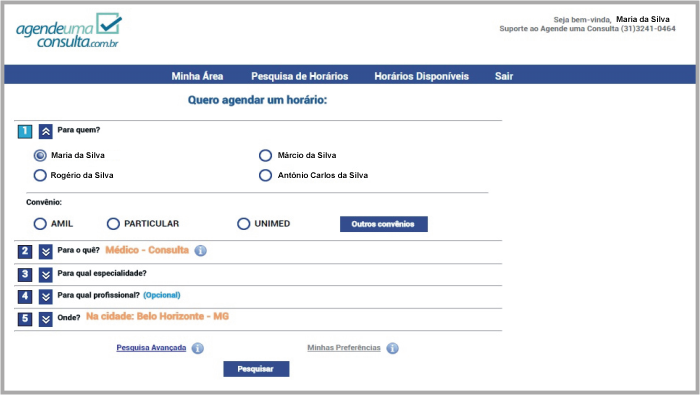
Task: Expand the 'Onde?' section
Action: pyautogui.click(x=46, y=319)
